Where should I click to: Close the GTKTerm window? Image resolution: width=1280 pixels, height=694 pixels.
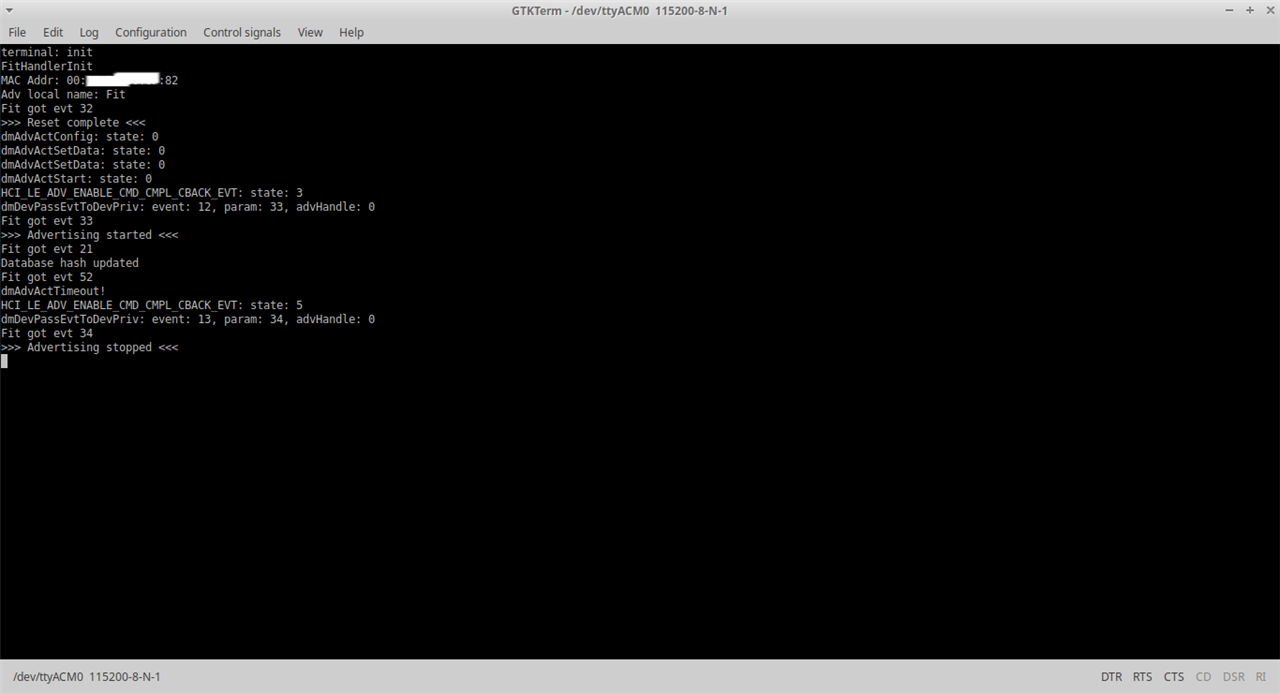pos(1268,10)
